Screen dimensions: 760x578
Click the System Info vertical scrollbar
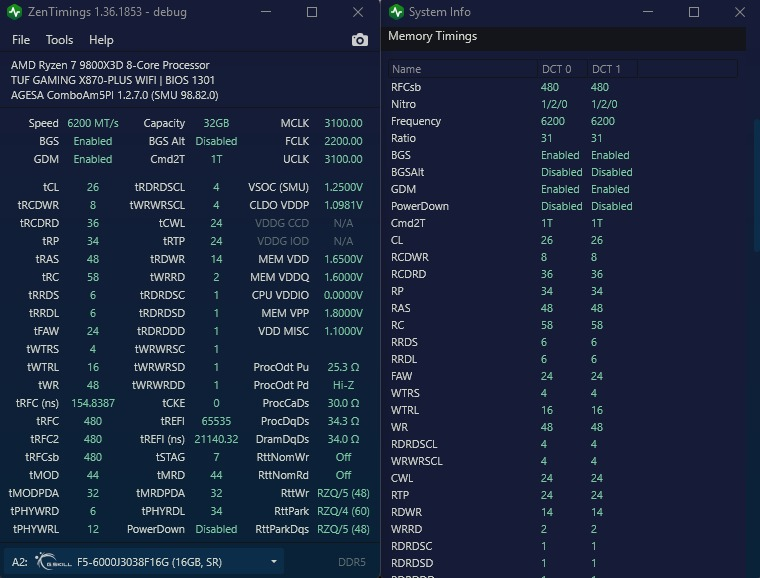tap(757, 184)
